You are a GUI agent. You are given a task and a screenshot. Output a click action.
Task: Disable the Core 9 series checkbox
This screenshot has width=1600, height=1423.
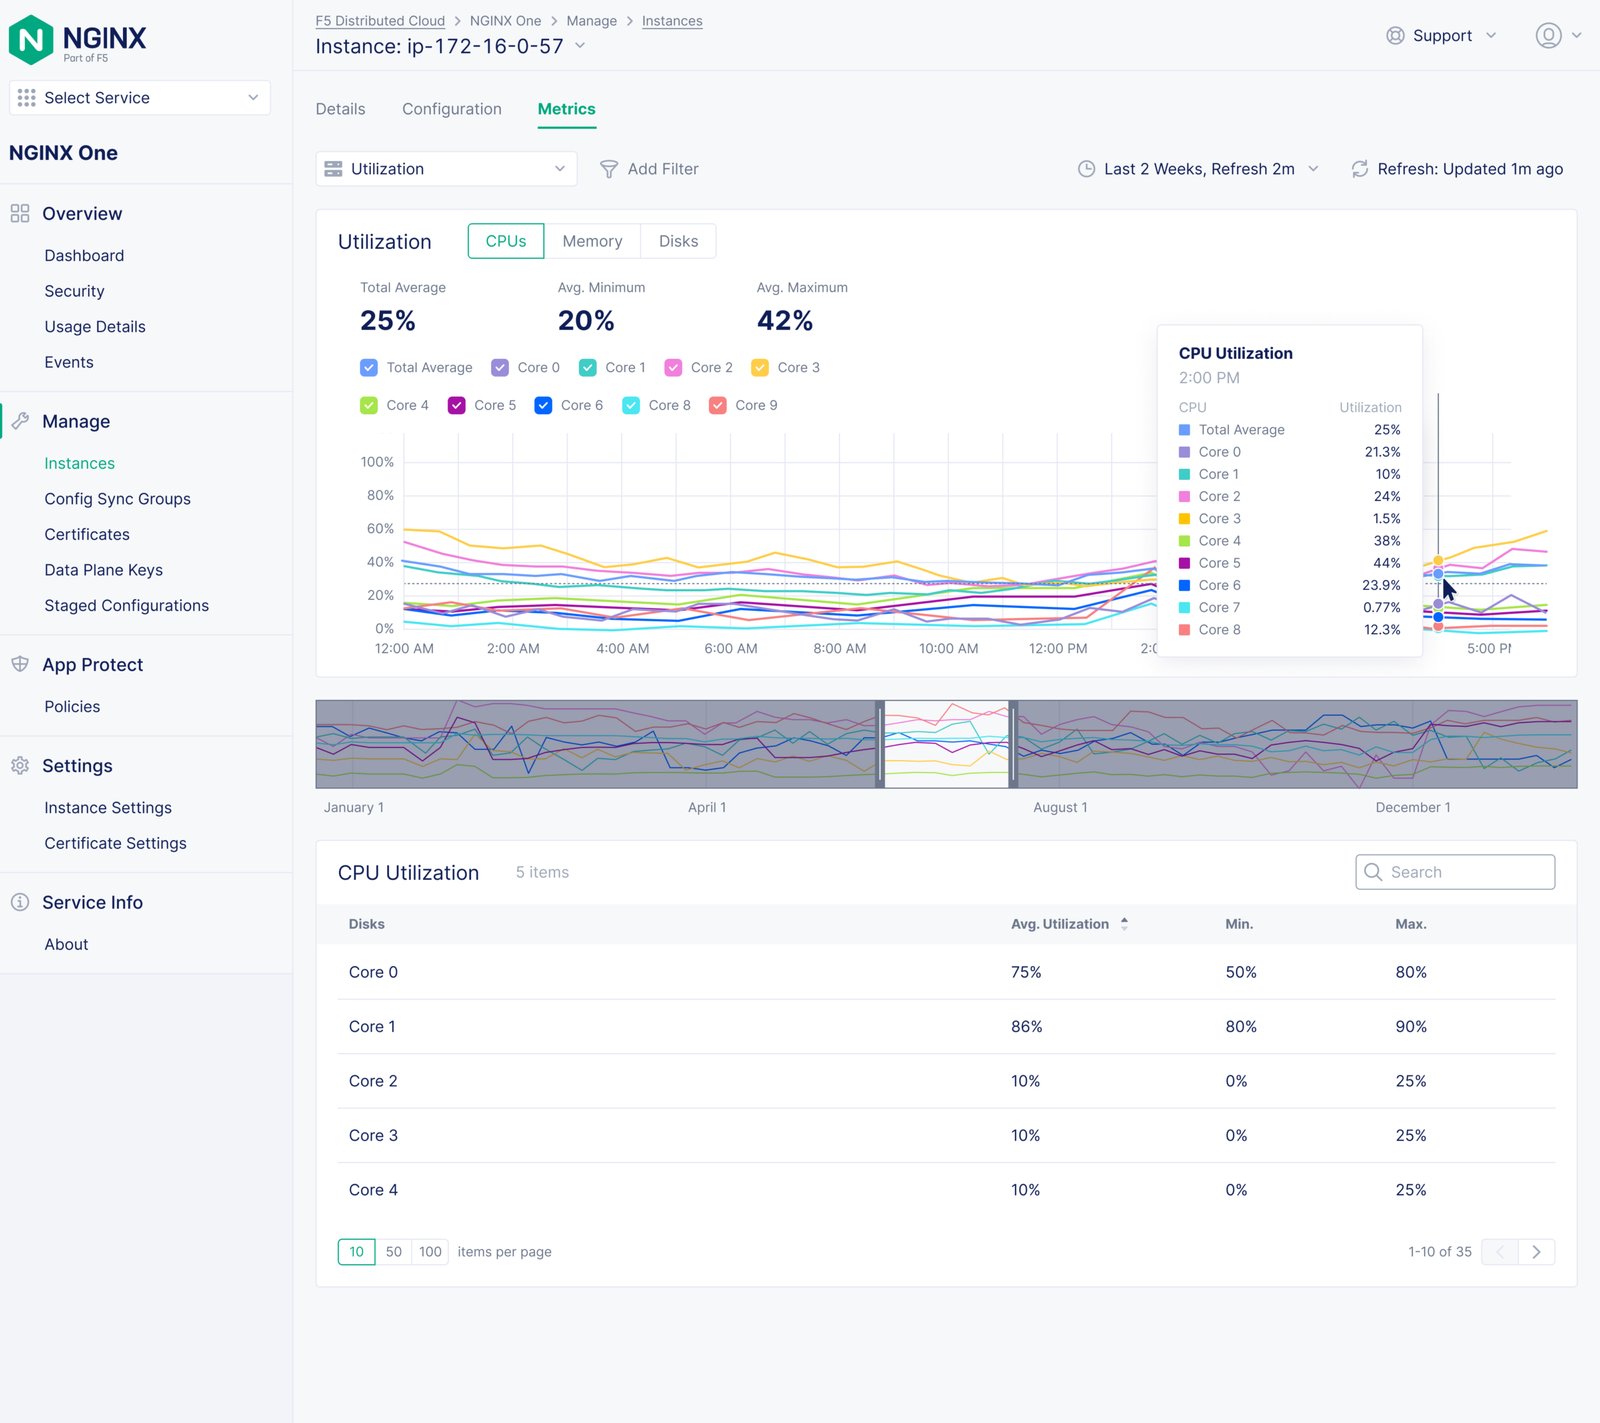tap(718, 405)
